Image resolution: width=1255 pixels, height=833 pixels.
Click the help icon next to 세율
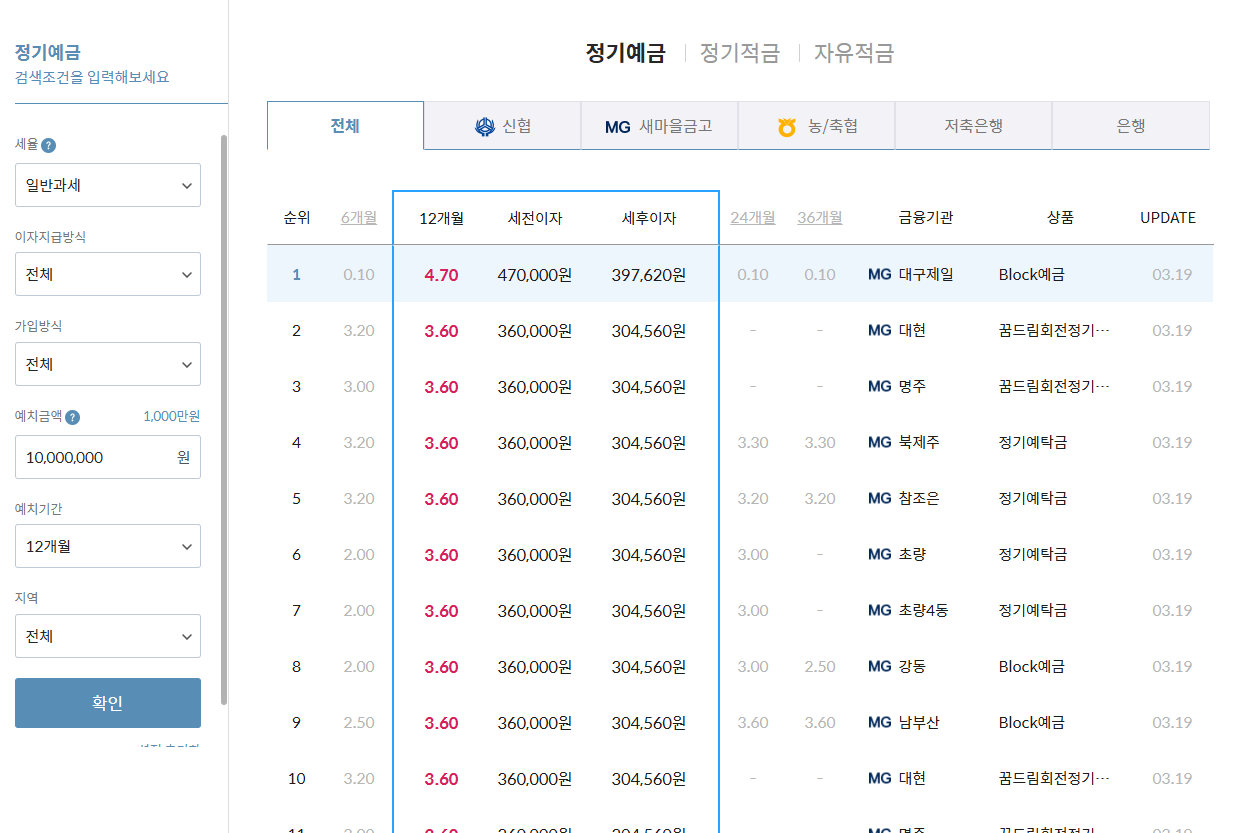coord(49,146)
